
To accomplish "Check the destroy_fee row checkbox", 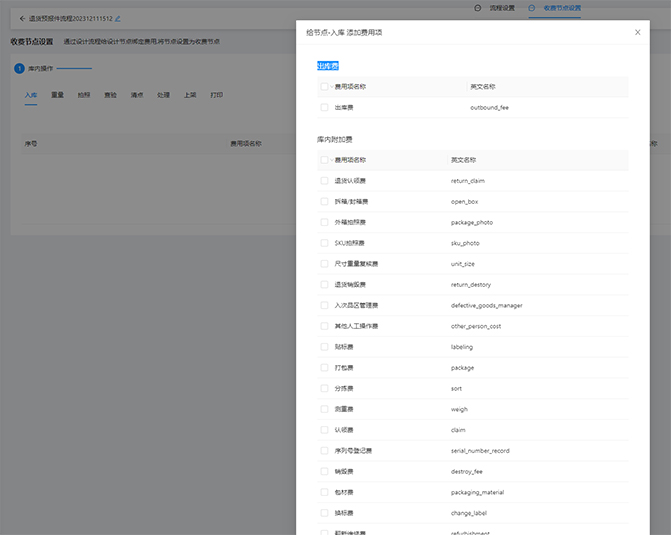I will [x=324, y=472].
